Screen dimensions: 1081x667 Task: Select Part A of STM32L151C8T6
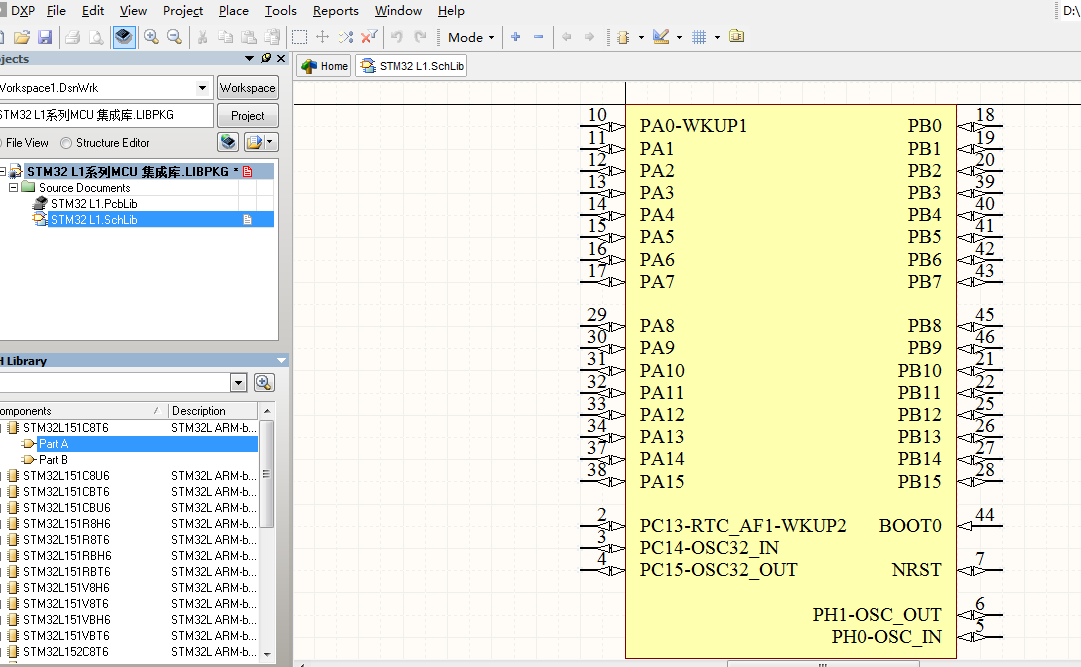[x=53, y=444]
